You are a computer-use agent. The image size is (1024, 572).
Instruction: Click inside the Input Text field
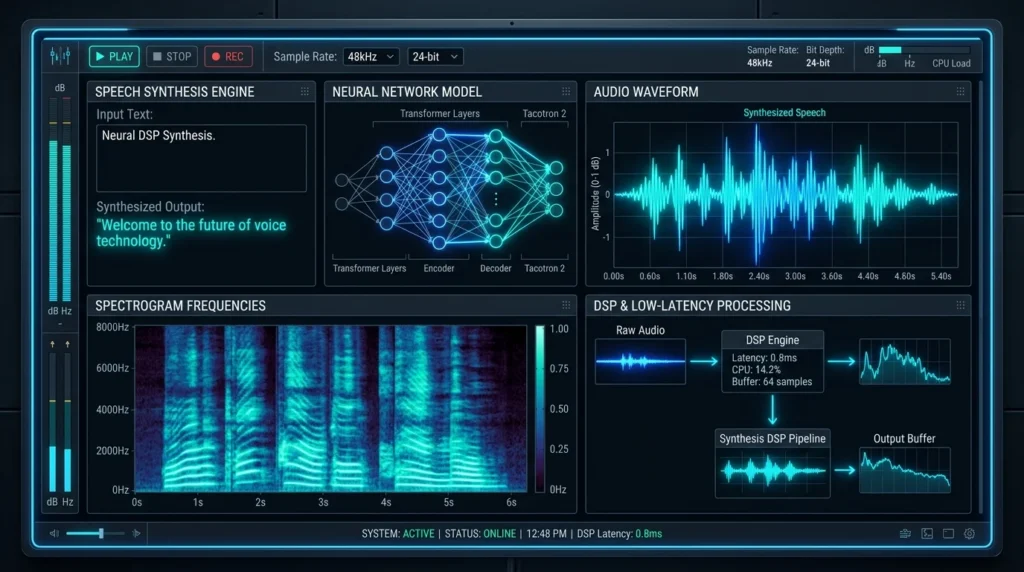pos(201,158)
